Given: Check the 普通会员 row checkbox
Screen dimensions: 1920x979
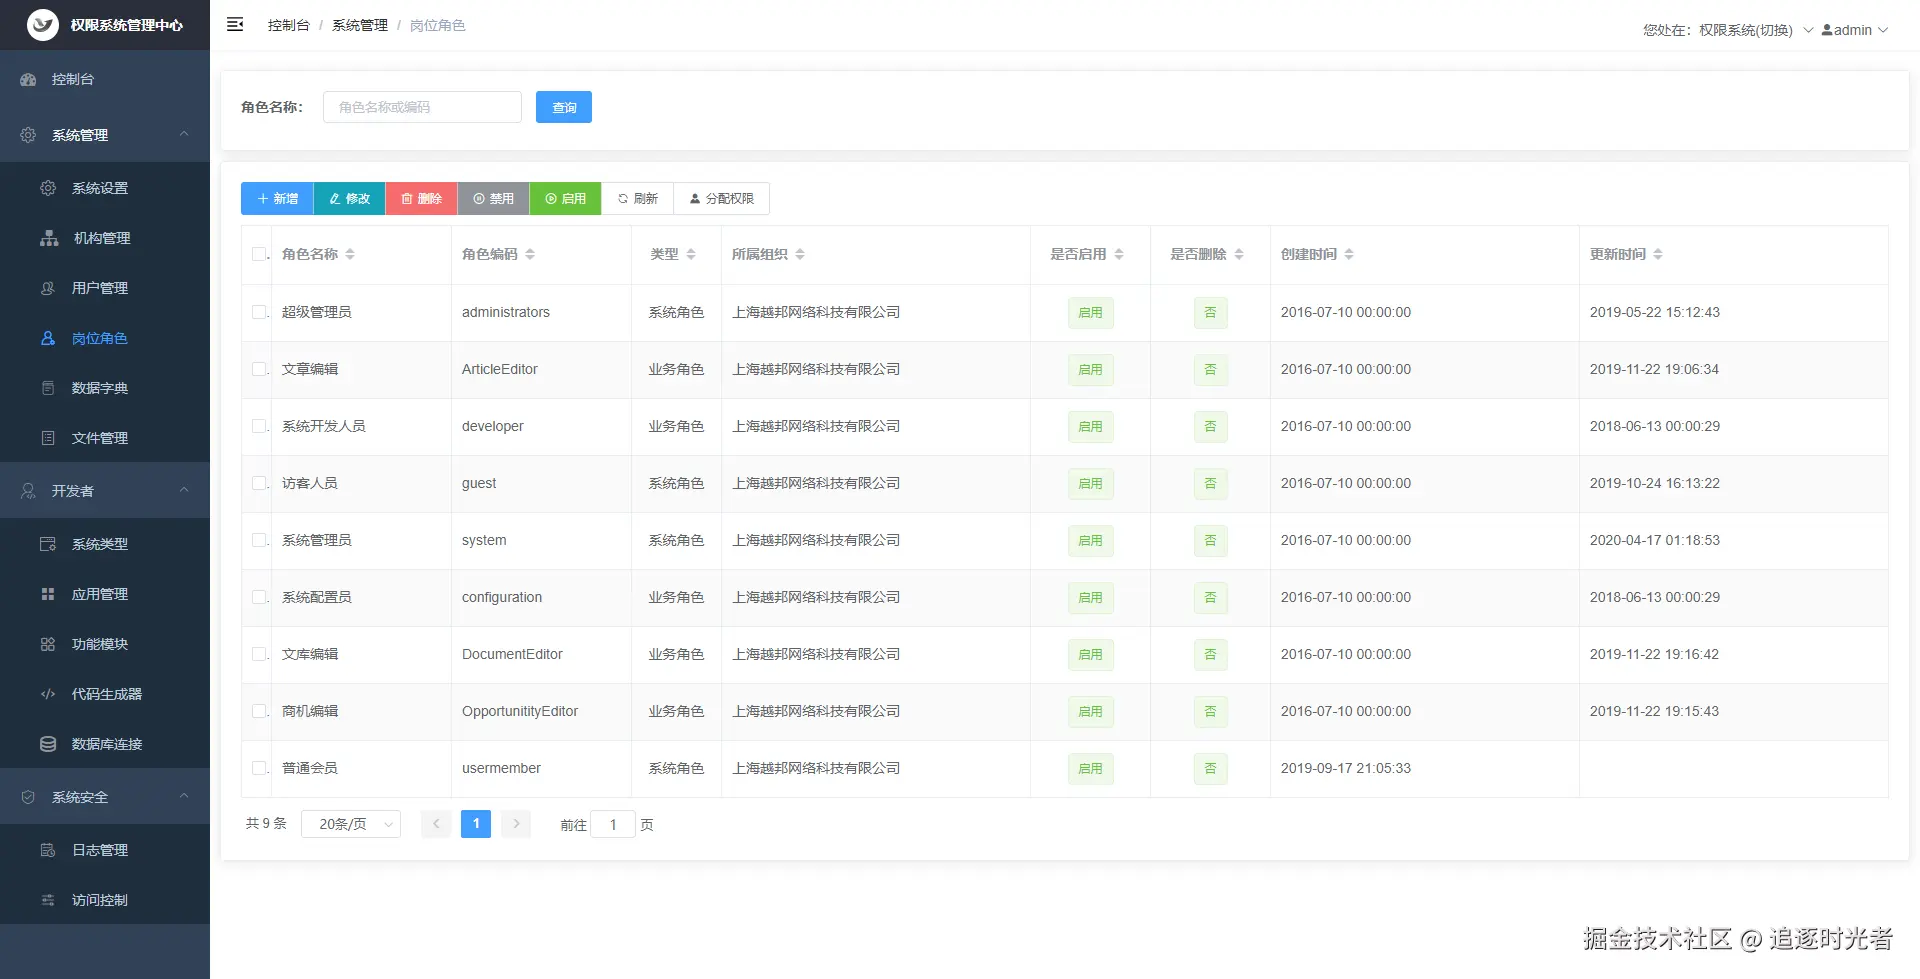Looking at the screenshot, I should pyautogui.click(x=259, y=768).
